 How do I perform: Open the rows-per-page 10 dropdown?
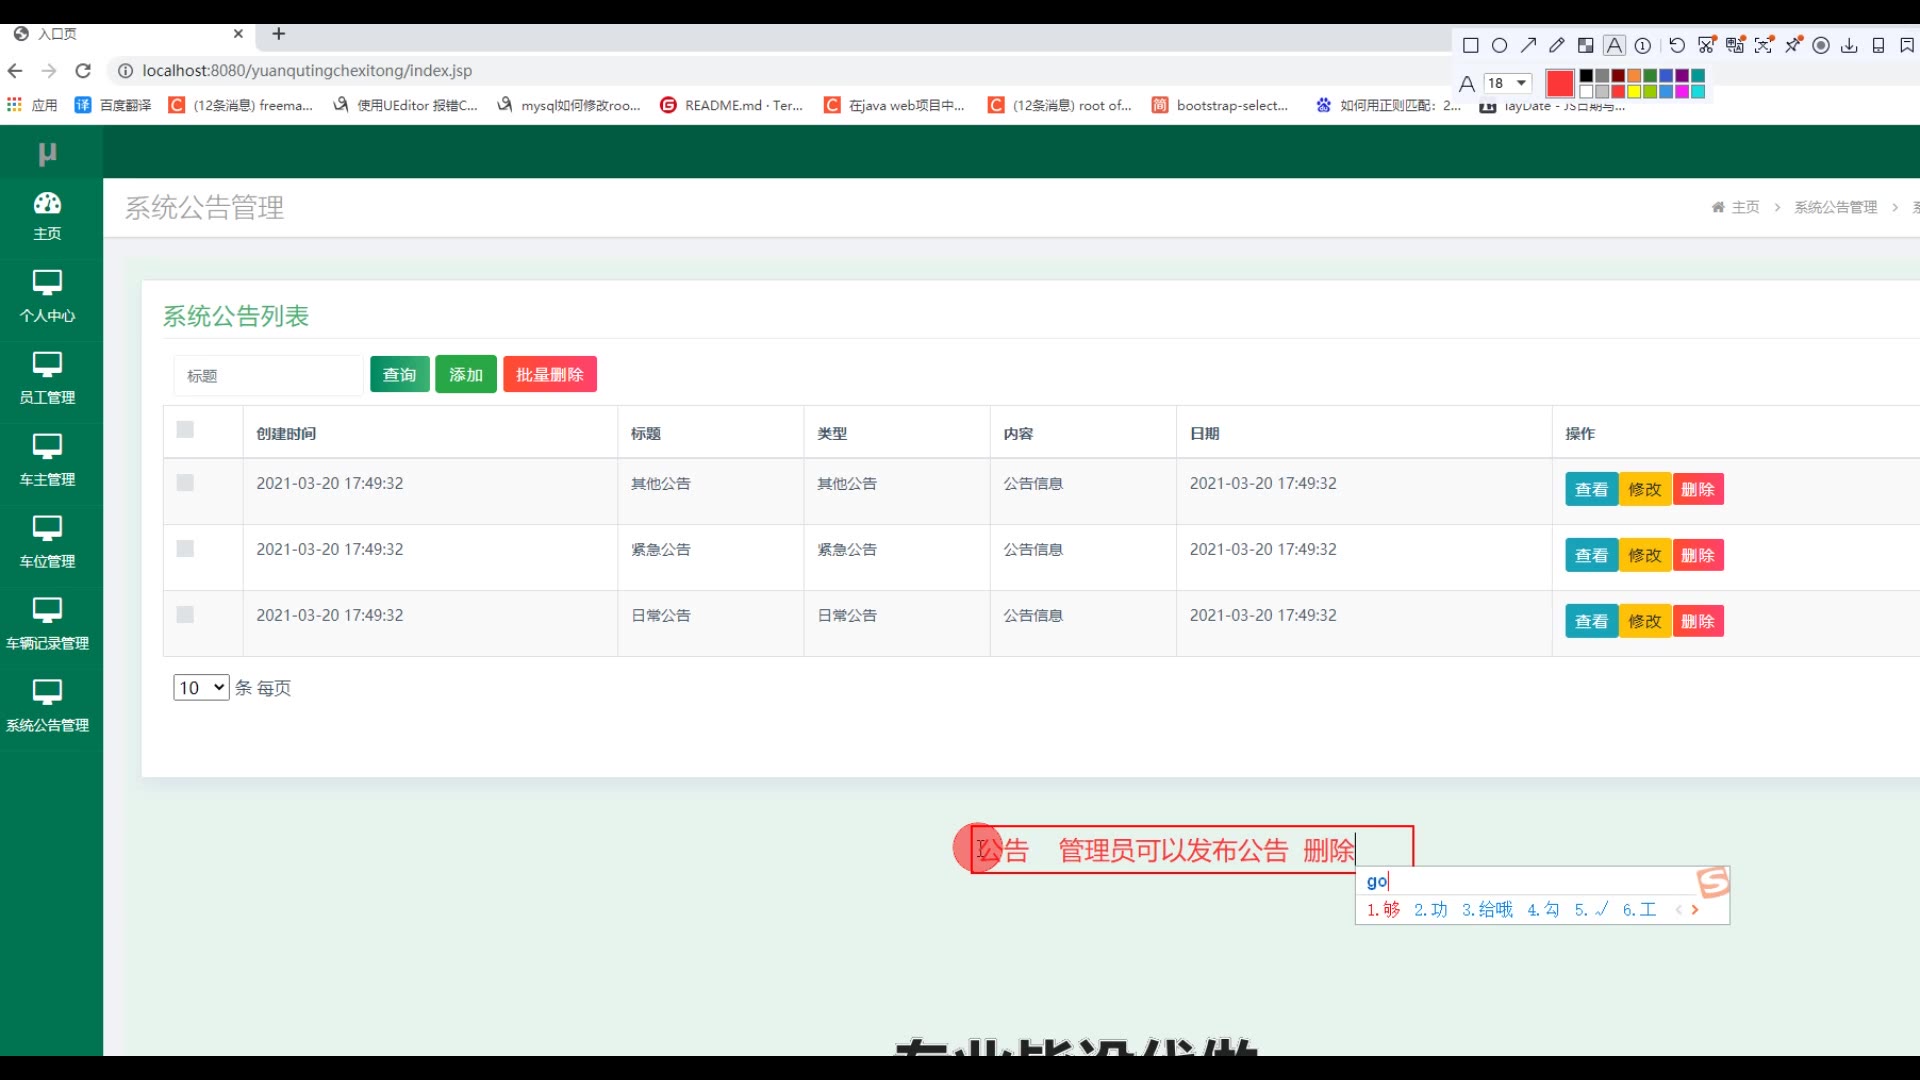[x=201, y=688]
